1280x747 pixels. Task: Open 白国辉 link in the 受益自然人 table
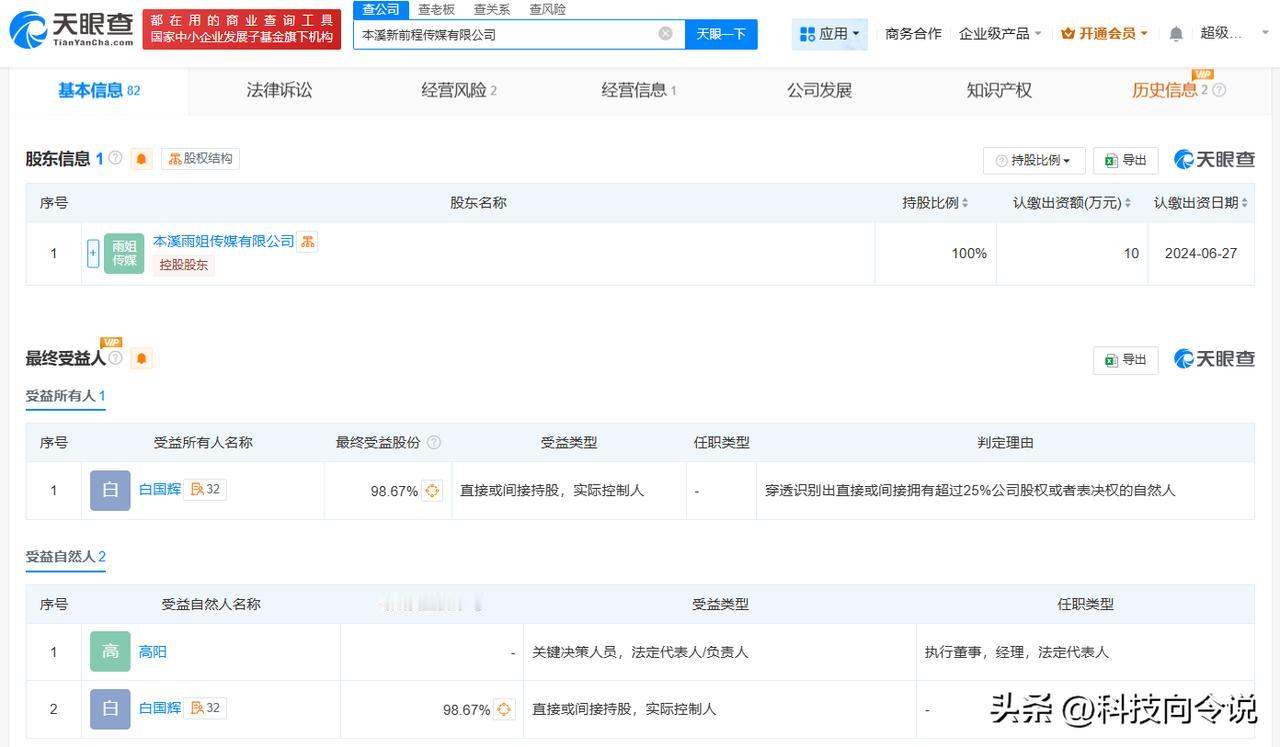(x=160, y=708)
